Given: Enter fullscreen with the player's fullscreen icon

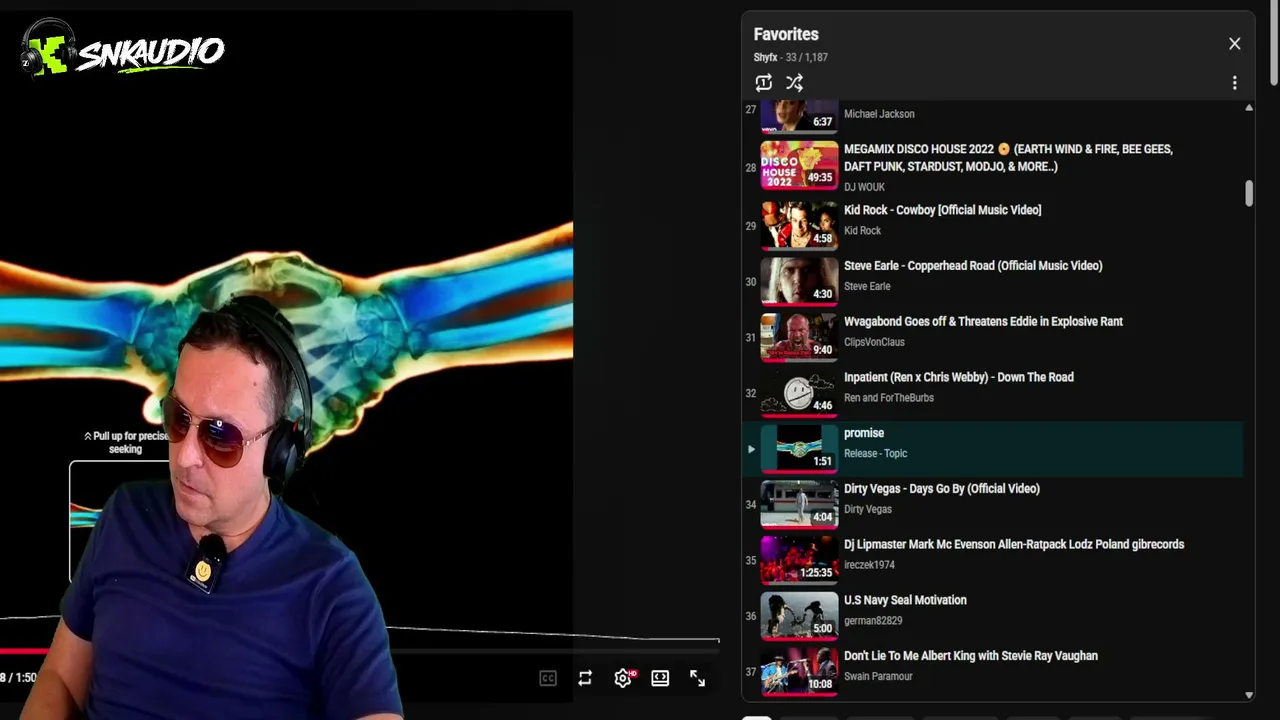Looking at the screenshot, I should (697, 678).
